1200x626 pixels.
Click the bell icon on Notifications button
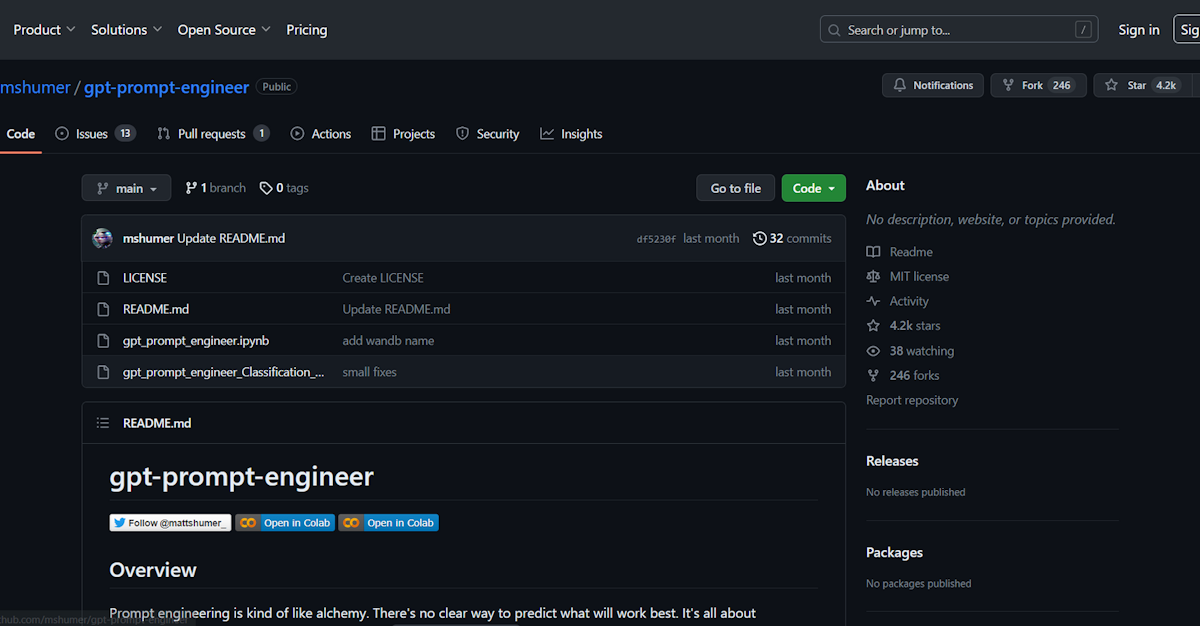[900, 86]
